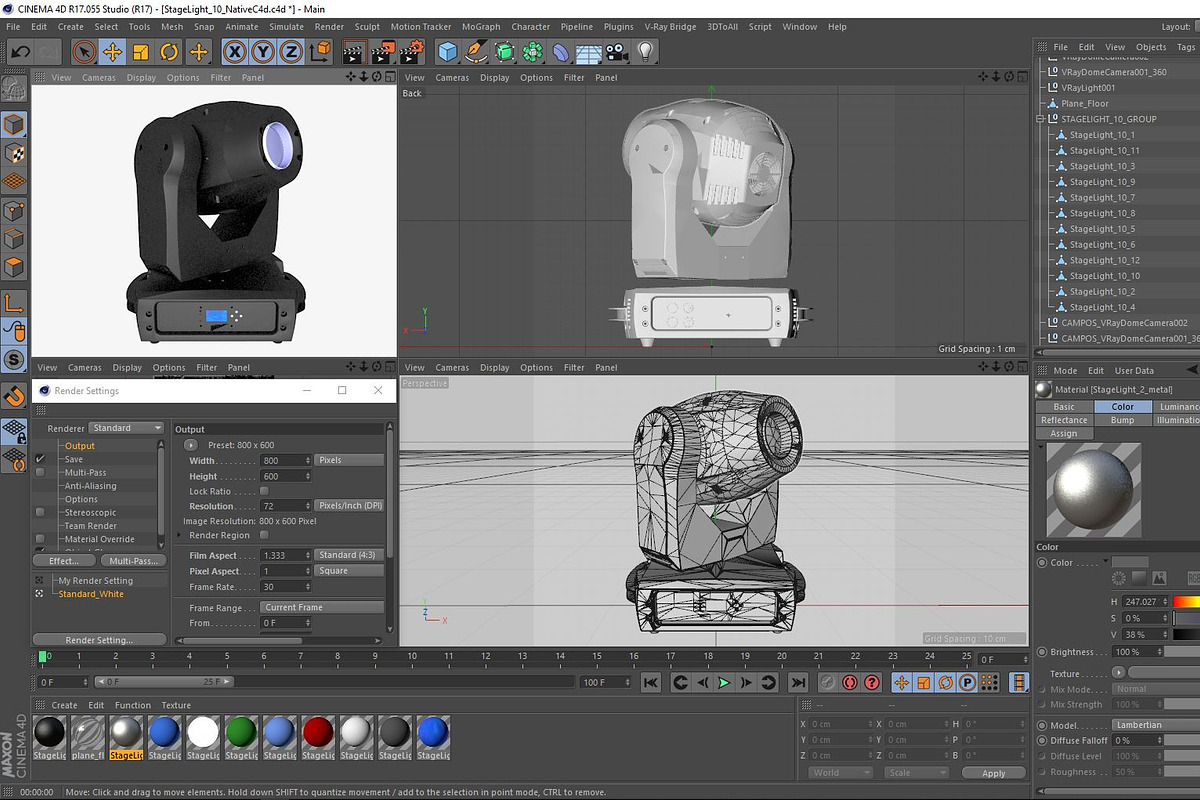Viewport: 1200px width, 800px height.
Task: Activate the Move tool in top toolbar
Action: click(x=113, y=52)
